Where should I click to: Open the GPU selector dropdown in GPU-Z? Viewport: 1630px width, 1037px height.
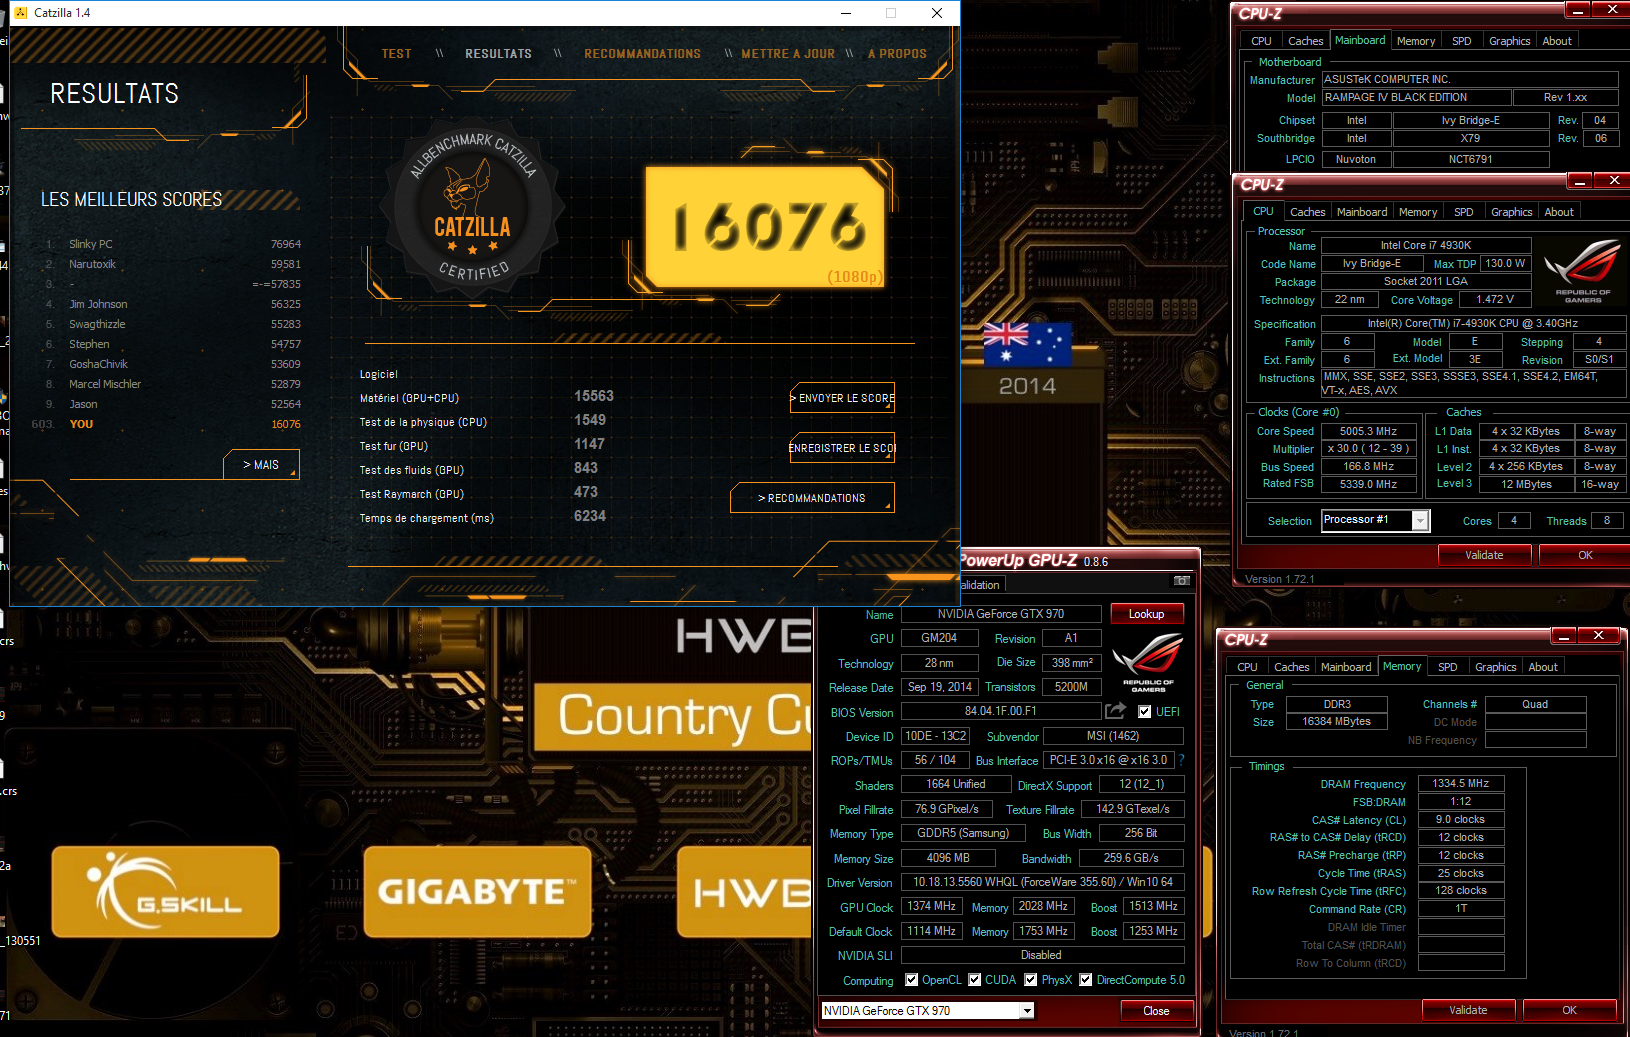click(1027, 1011)
